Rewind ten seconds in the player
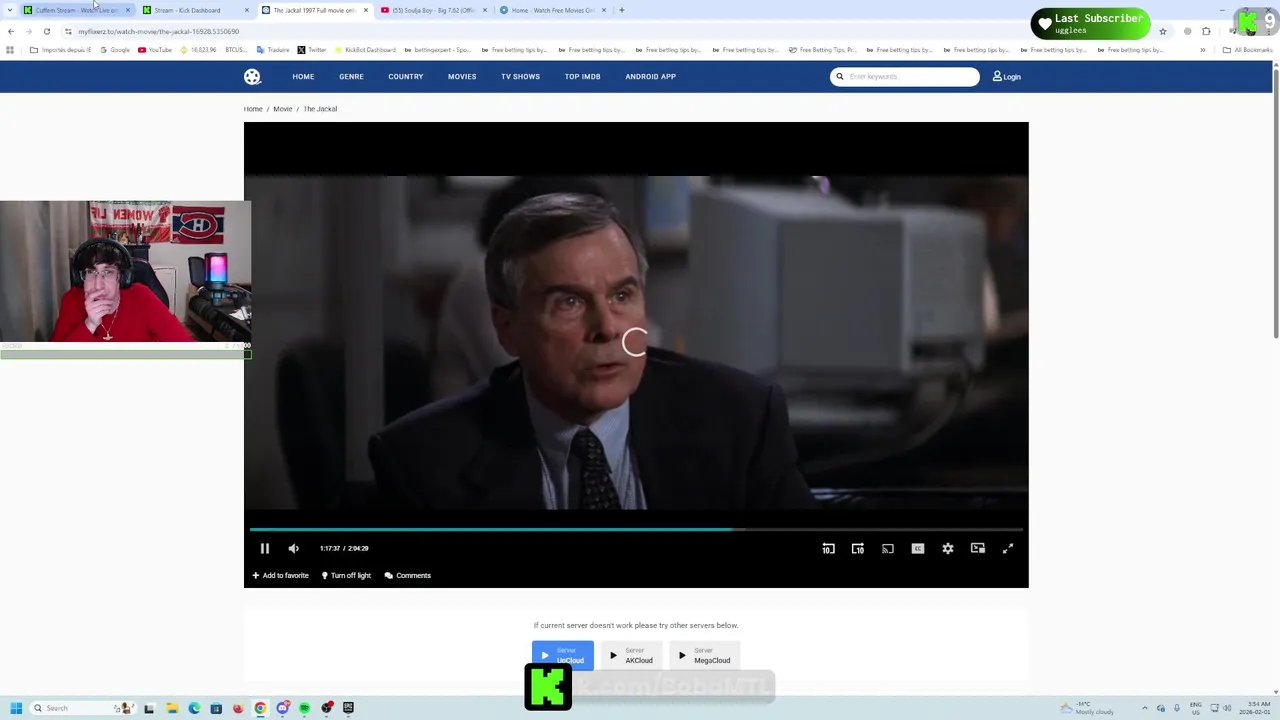 pos(828,548)
